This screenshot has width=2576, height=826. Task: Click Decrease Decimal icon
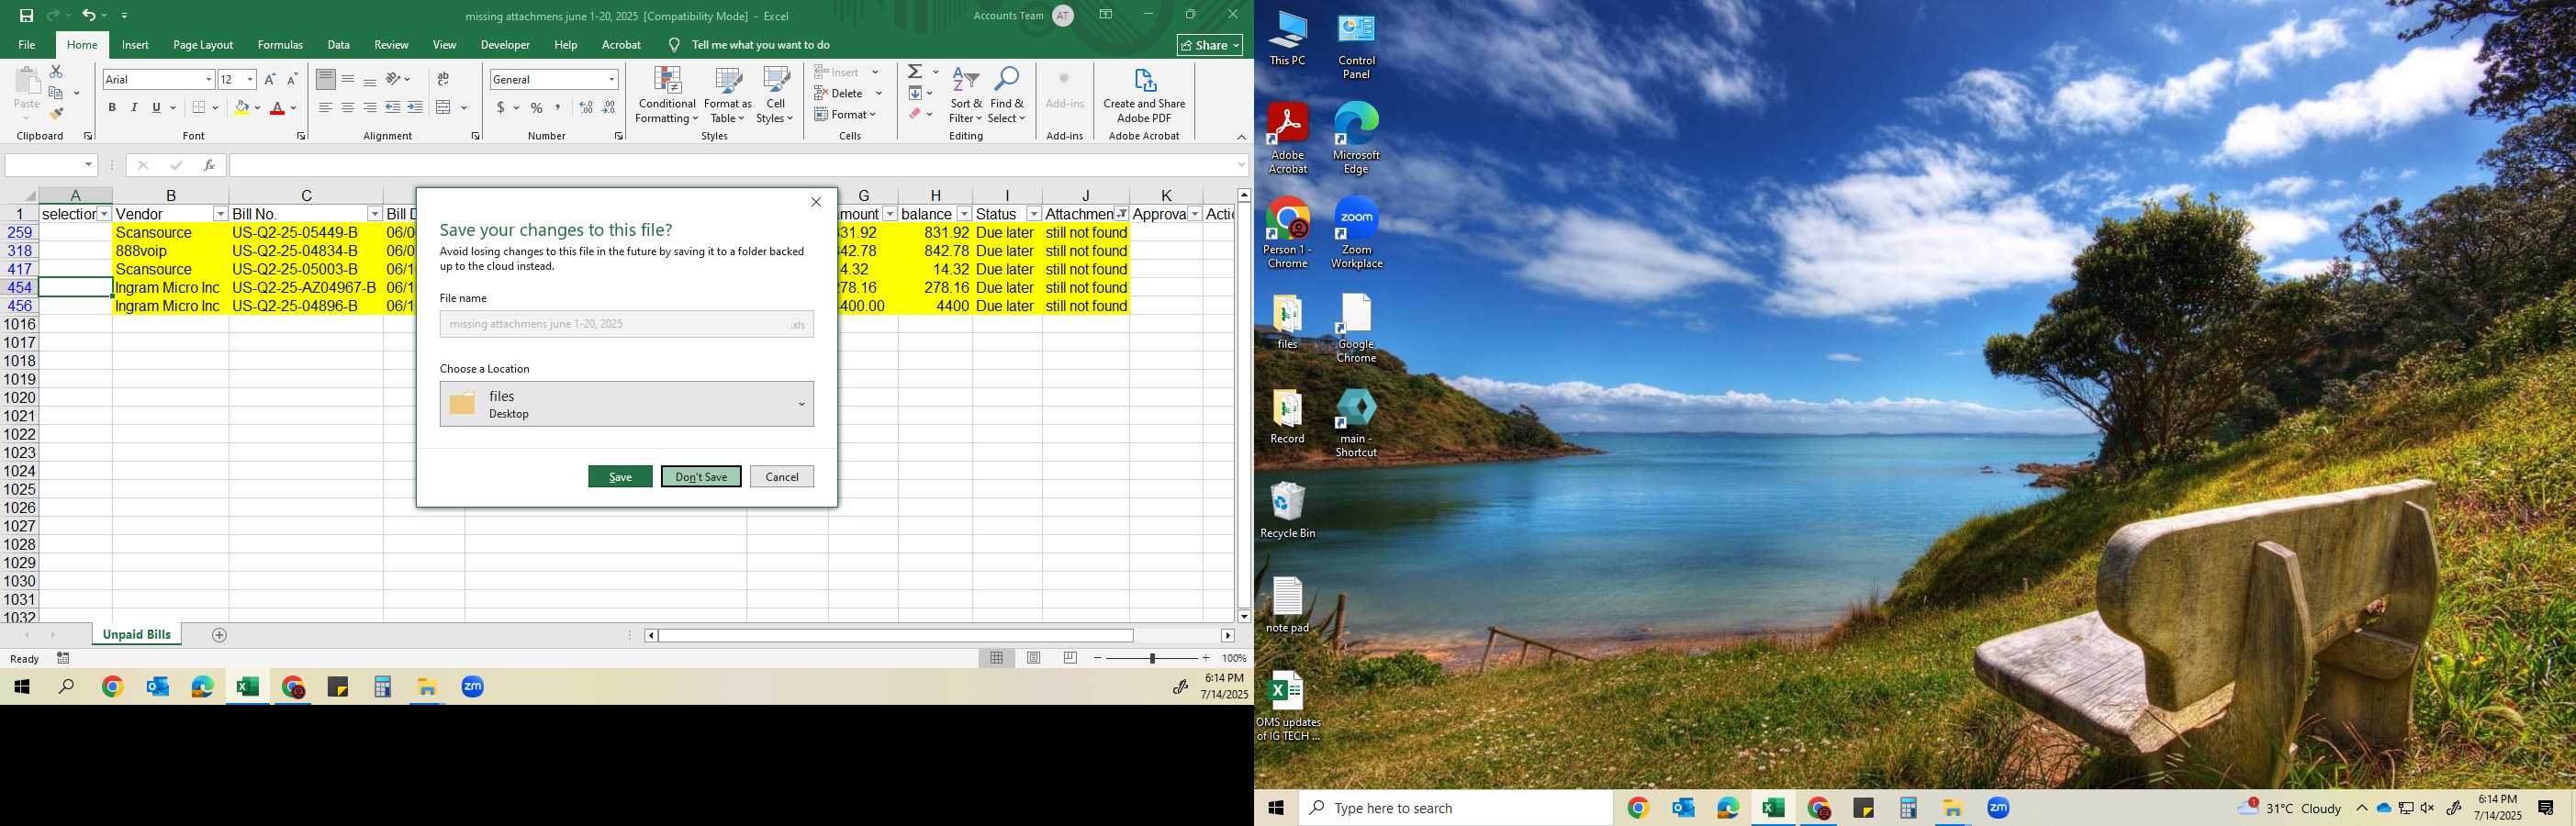(x=609, y=107)
